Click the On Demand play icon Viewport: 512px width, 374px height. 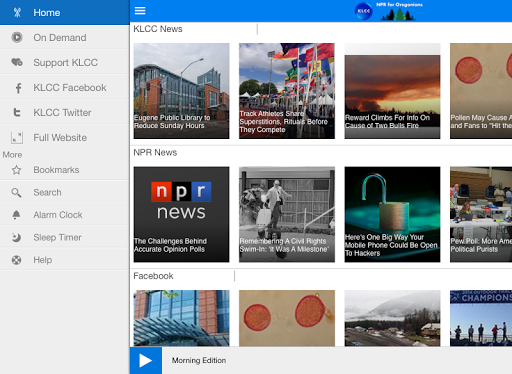click(x=17, y=37)
